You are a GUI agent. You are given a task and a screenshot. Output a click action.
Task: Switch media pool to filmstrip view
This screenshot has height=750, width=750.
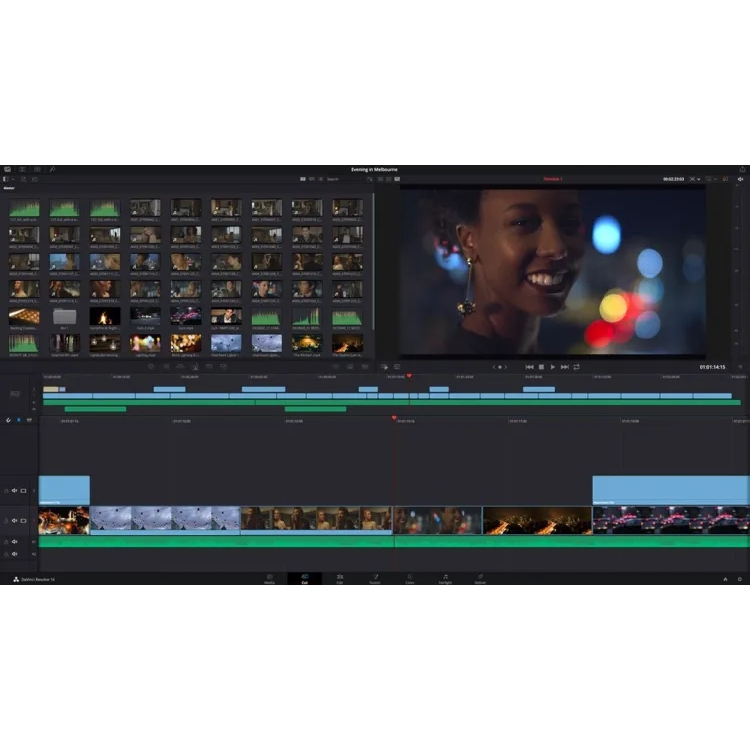pos(311,179)
